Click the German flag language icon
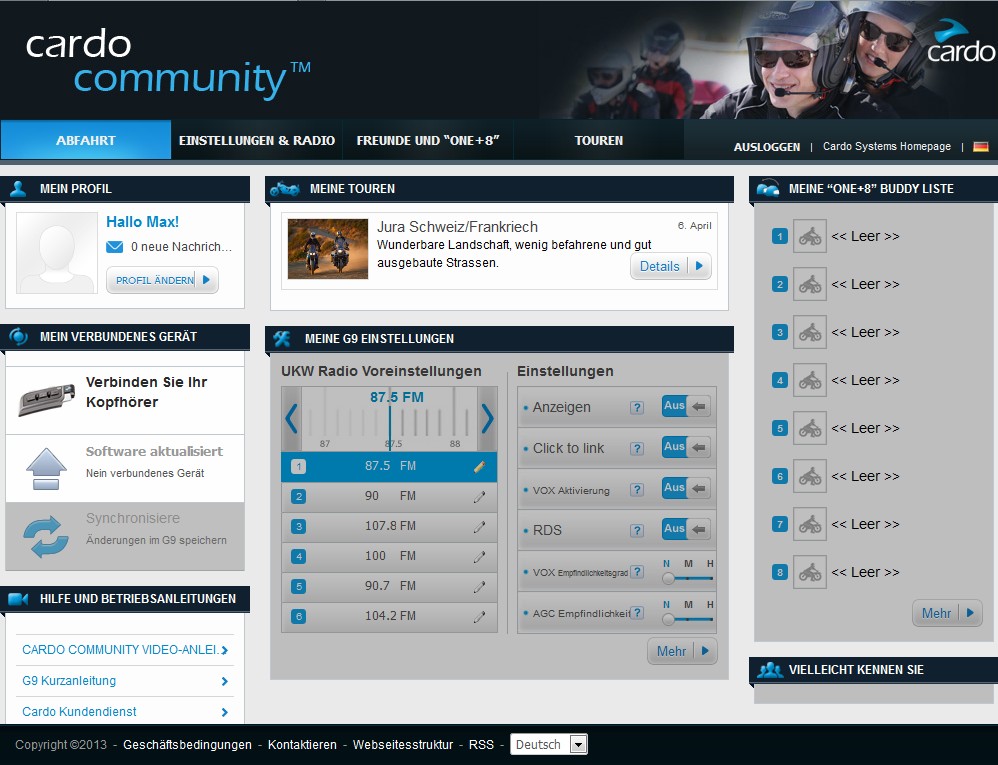 tap(981, 146)
